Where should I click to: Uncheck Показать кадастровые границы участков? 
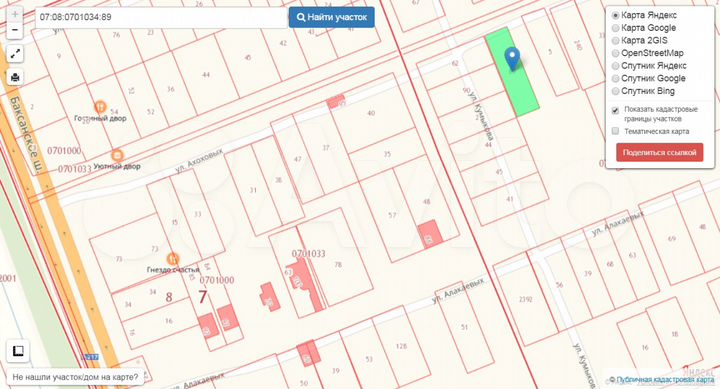click(x=615, y=110)
